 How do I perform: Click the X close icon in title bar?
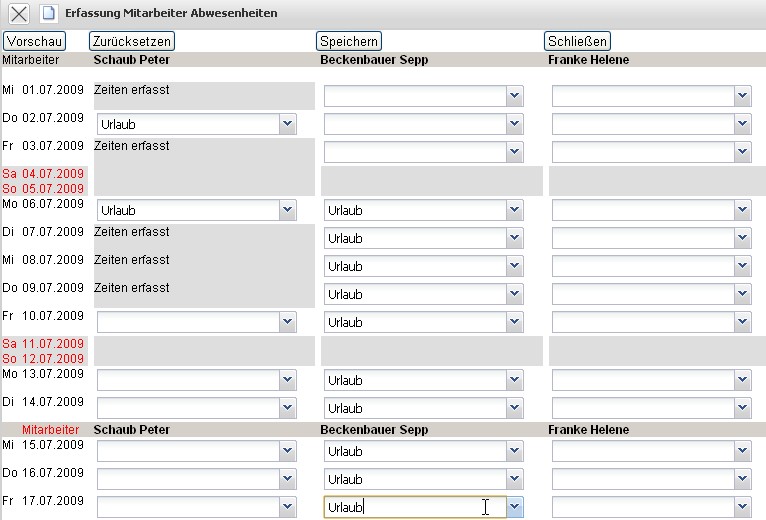pos(18,14)
